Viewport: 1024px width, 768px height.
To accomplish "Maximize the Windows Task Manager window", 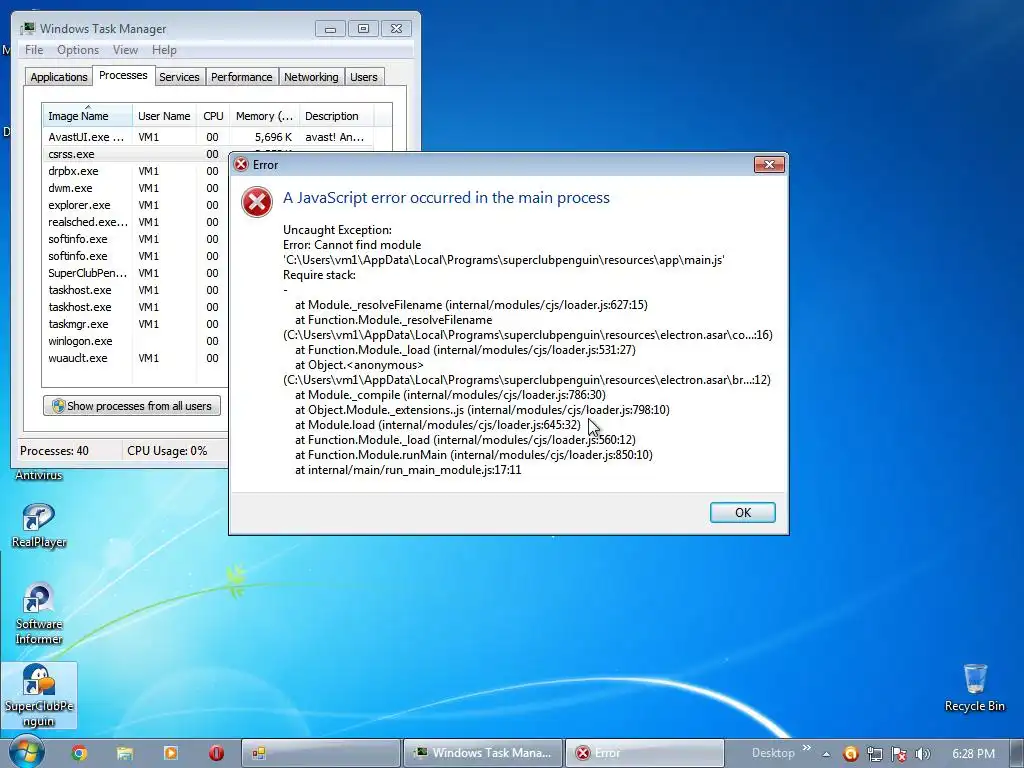I will [363, 29].
